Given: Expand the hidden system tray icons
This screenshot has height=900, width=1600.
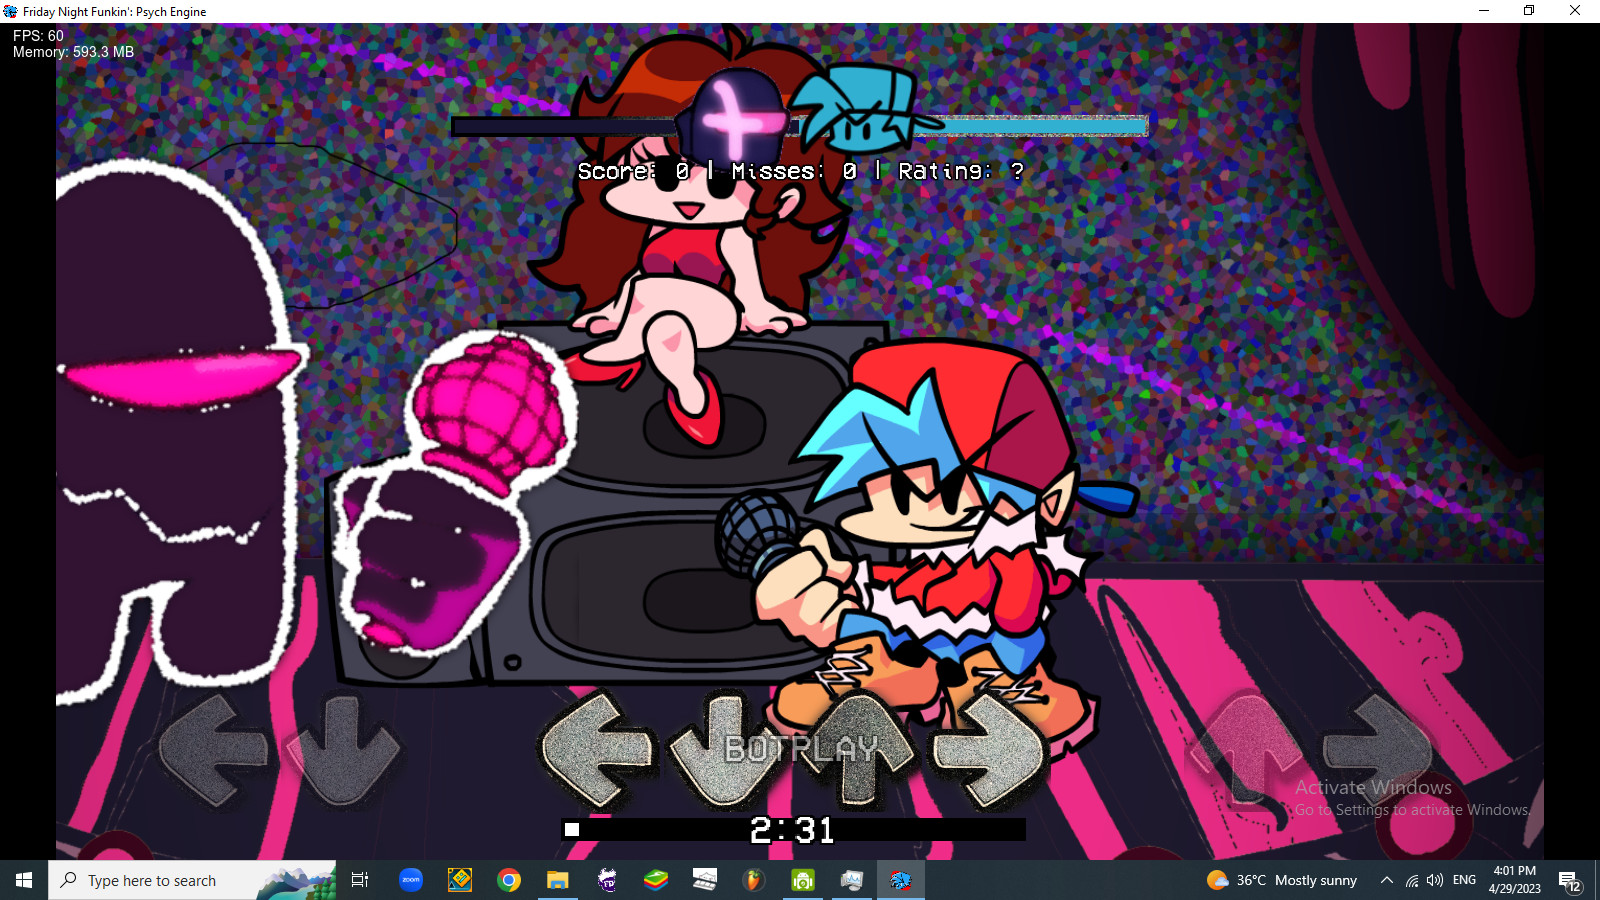Looking at the screenshot, I should coord(1386,880).
